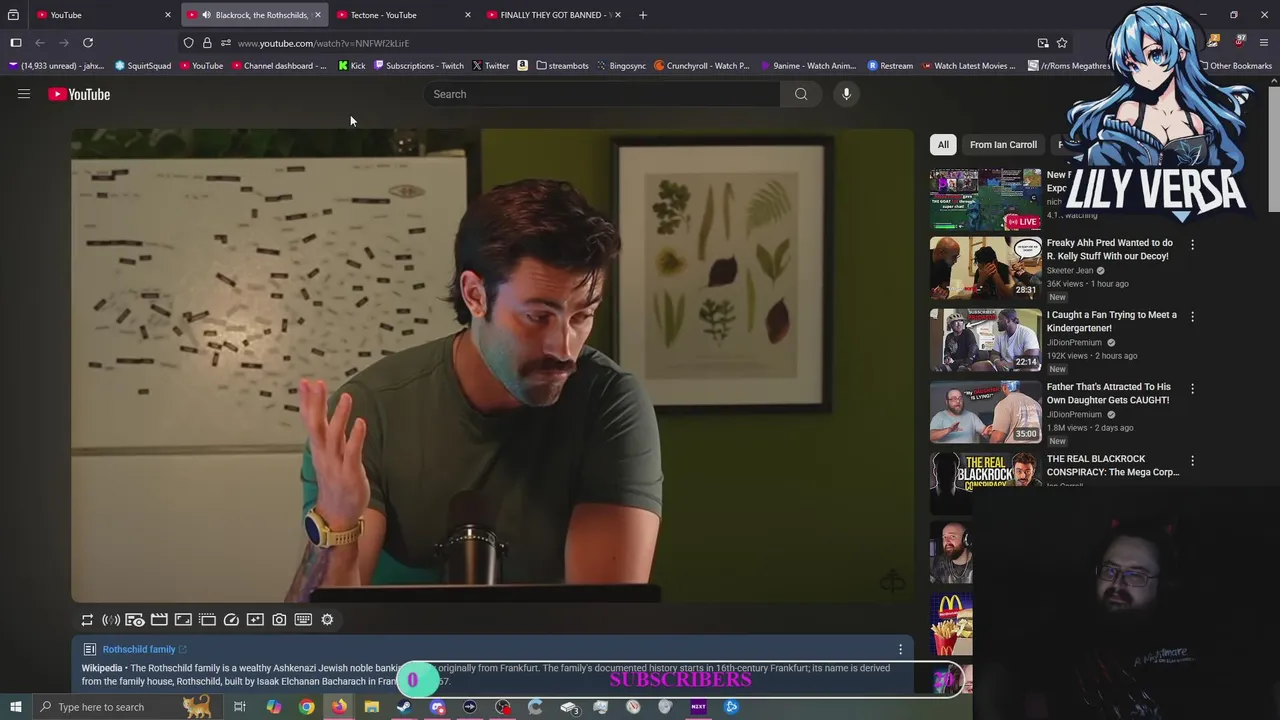Mute the Blackrock tab via speaker icon
The height and width of the screenshot is (720, 1280).
[206, 15]
